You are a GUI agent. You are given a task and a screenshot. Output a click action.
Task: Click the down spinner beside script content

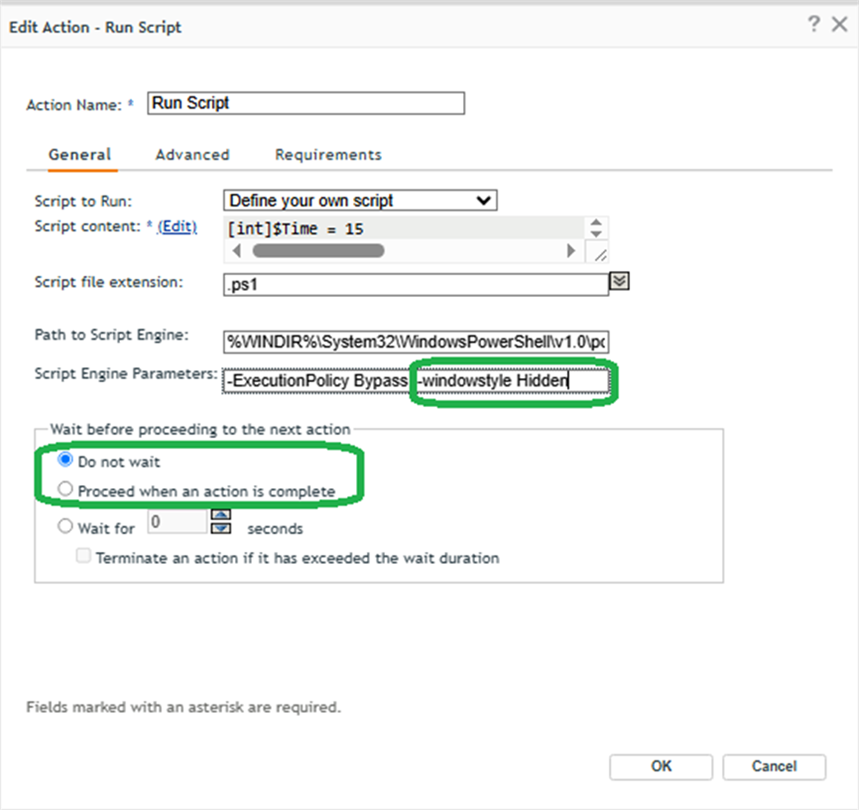pyautogui.click(x=597, y=235)
